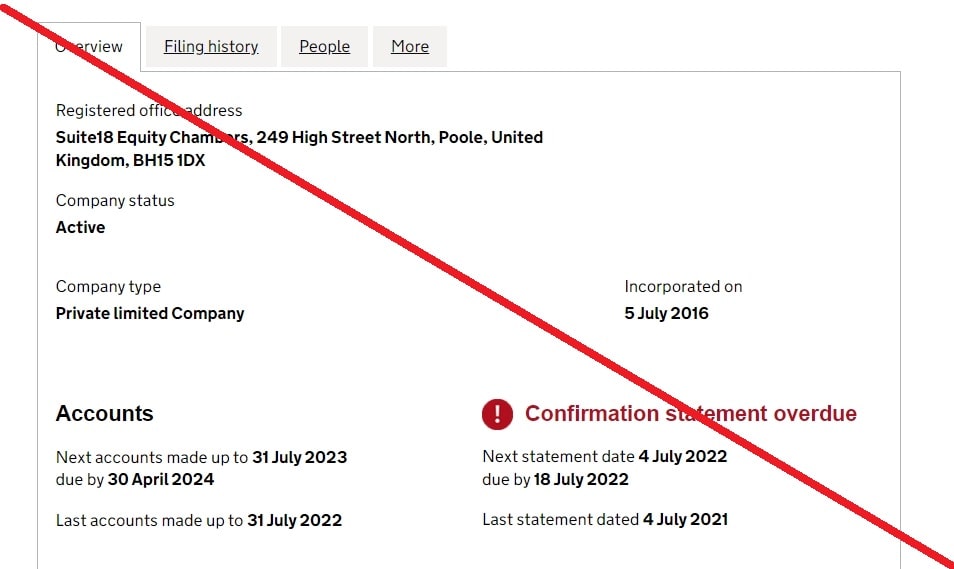Screen dimensions: 954x569
Task: Go to the People tab
Action: point(324,47)
